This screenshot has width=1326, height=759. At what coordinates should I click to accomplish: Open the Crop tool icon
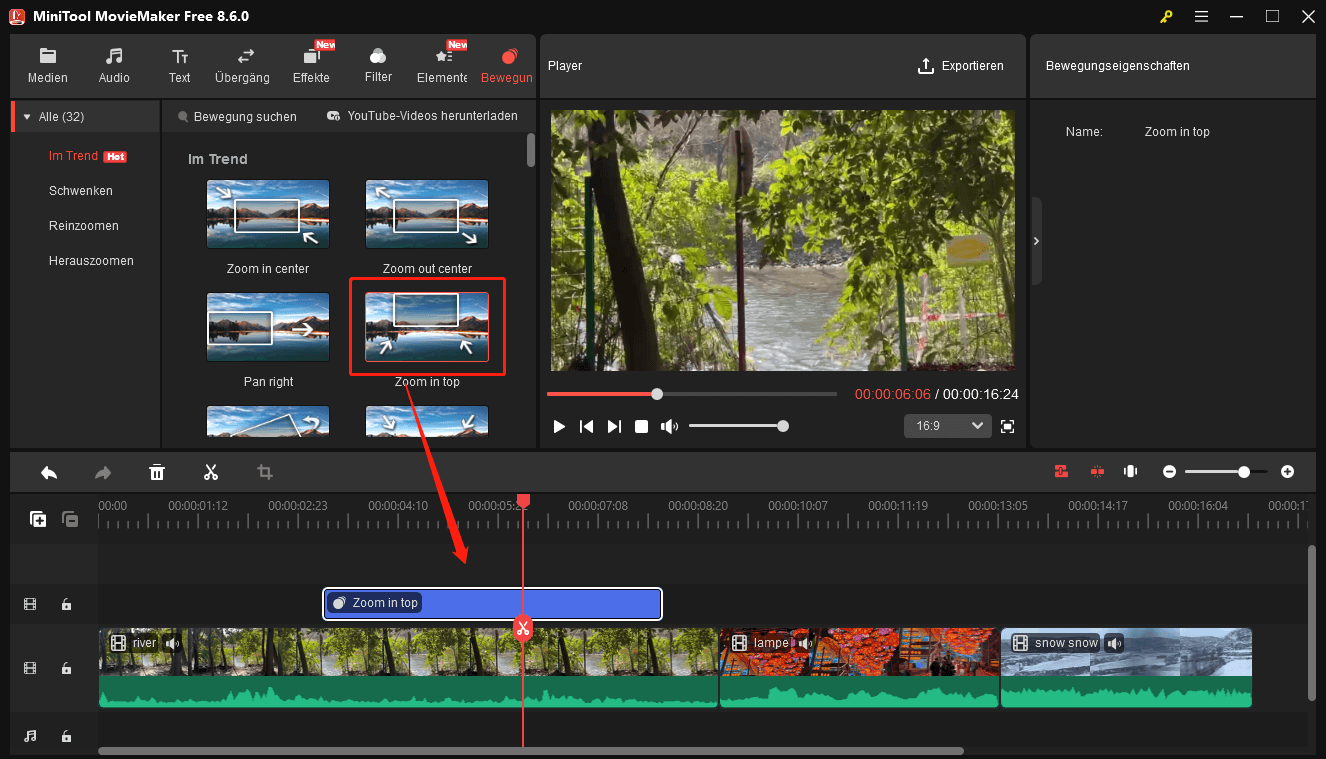(265, 472)
